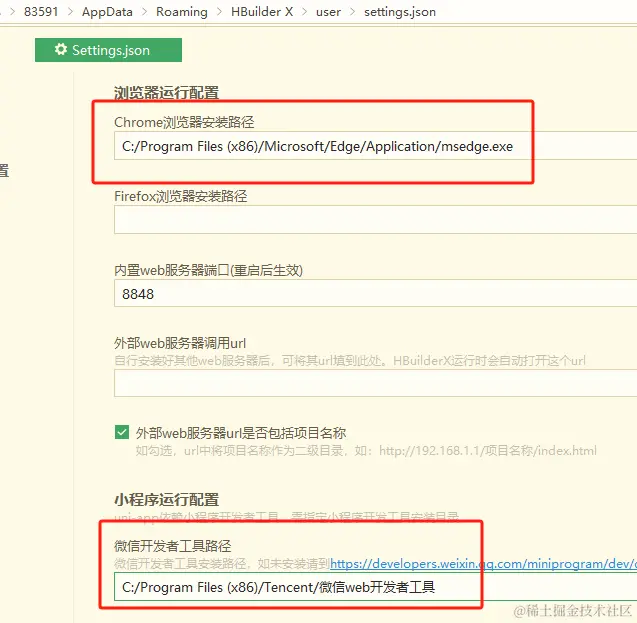The height and width of the screenshot is (623, 637).
Task: Click the 外部web服务器url是否包括项目名称 label
Action: 241,433
